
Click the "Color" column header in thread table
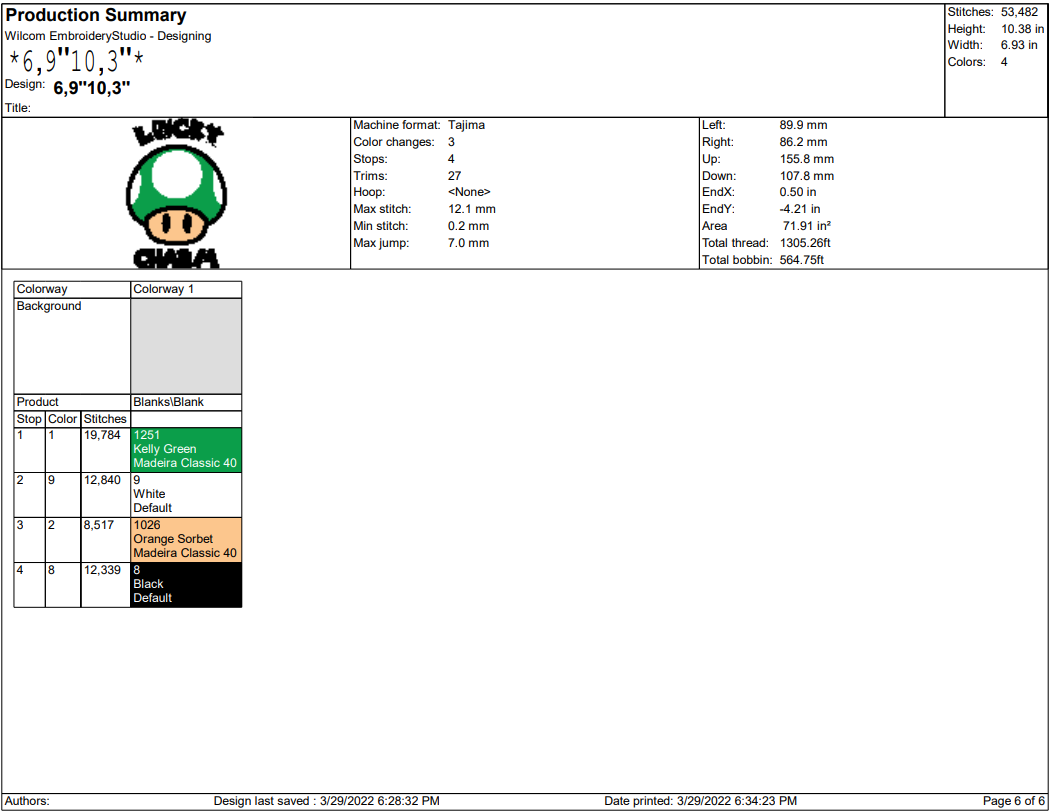pos(63,419)
